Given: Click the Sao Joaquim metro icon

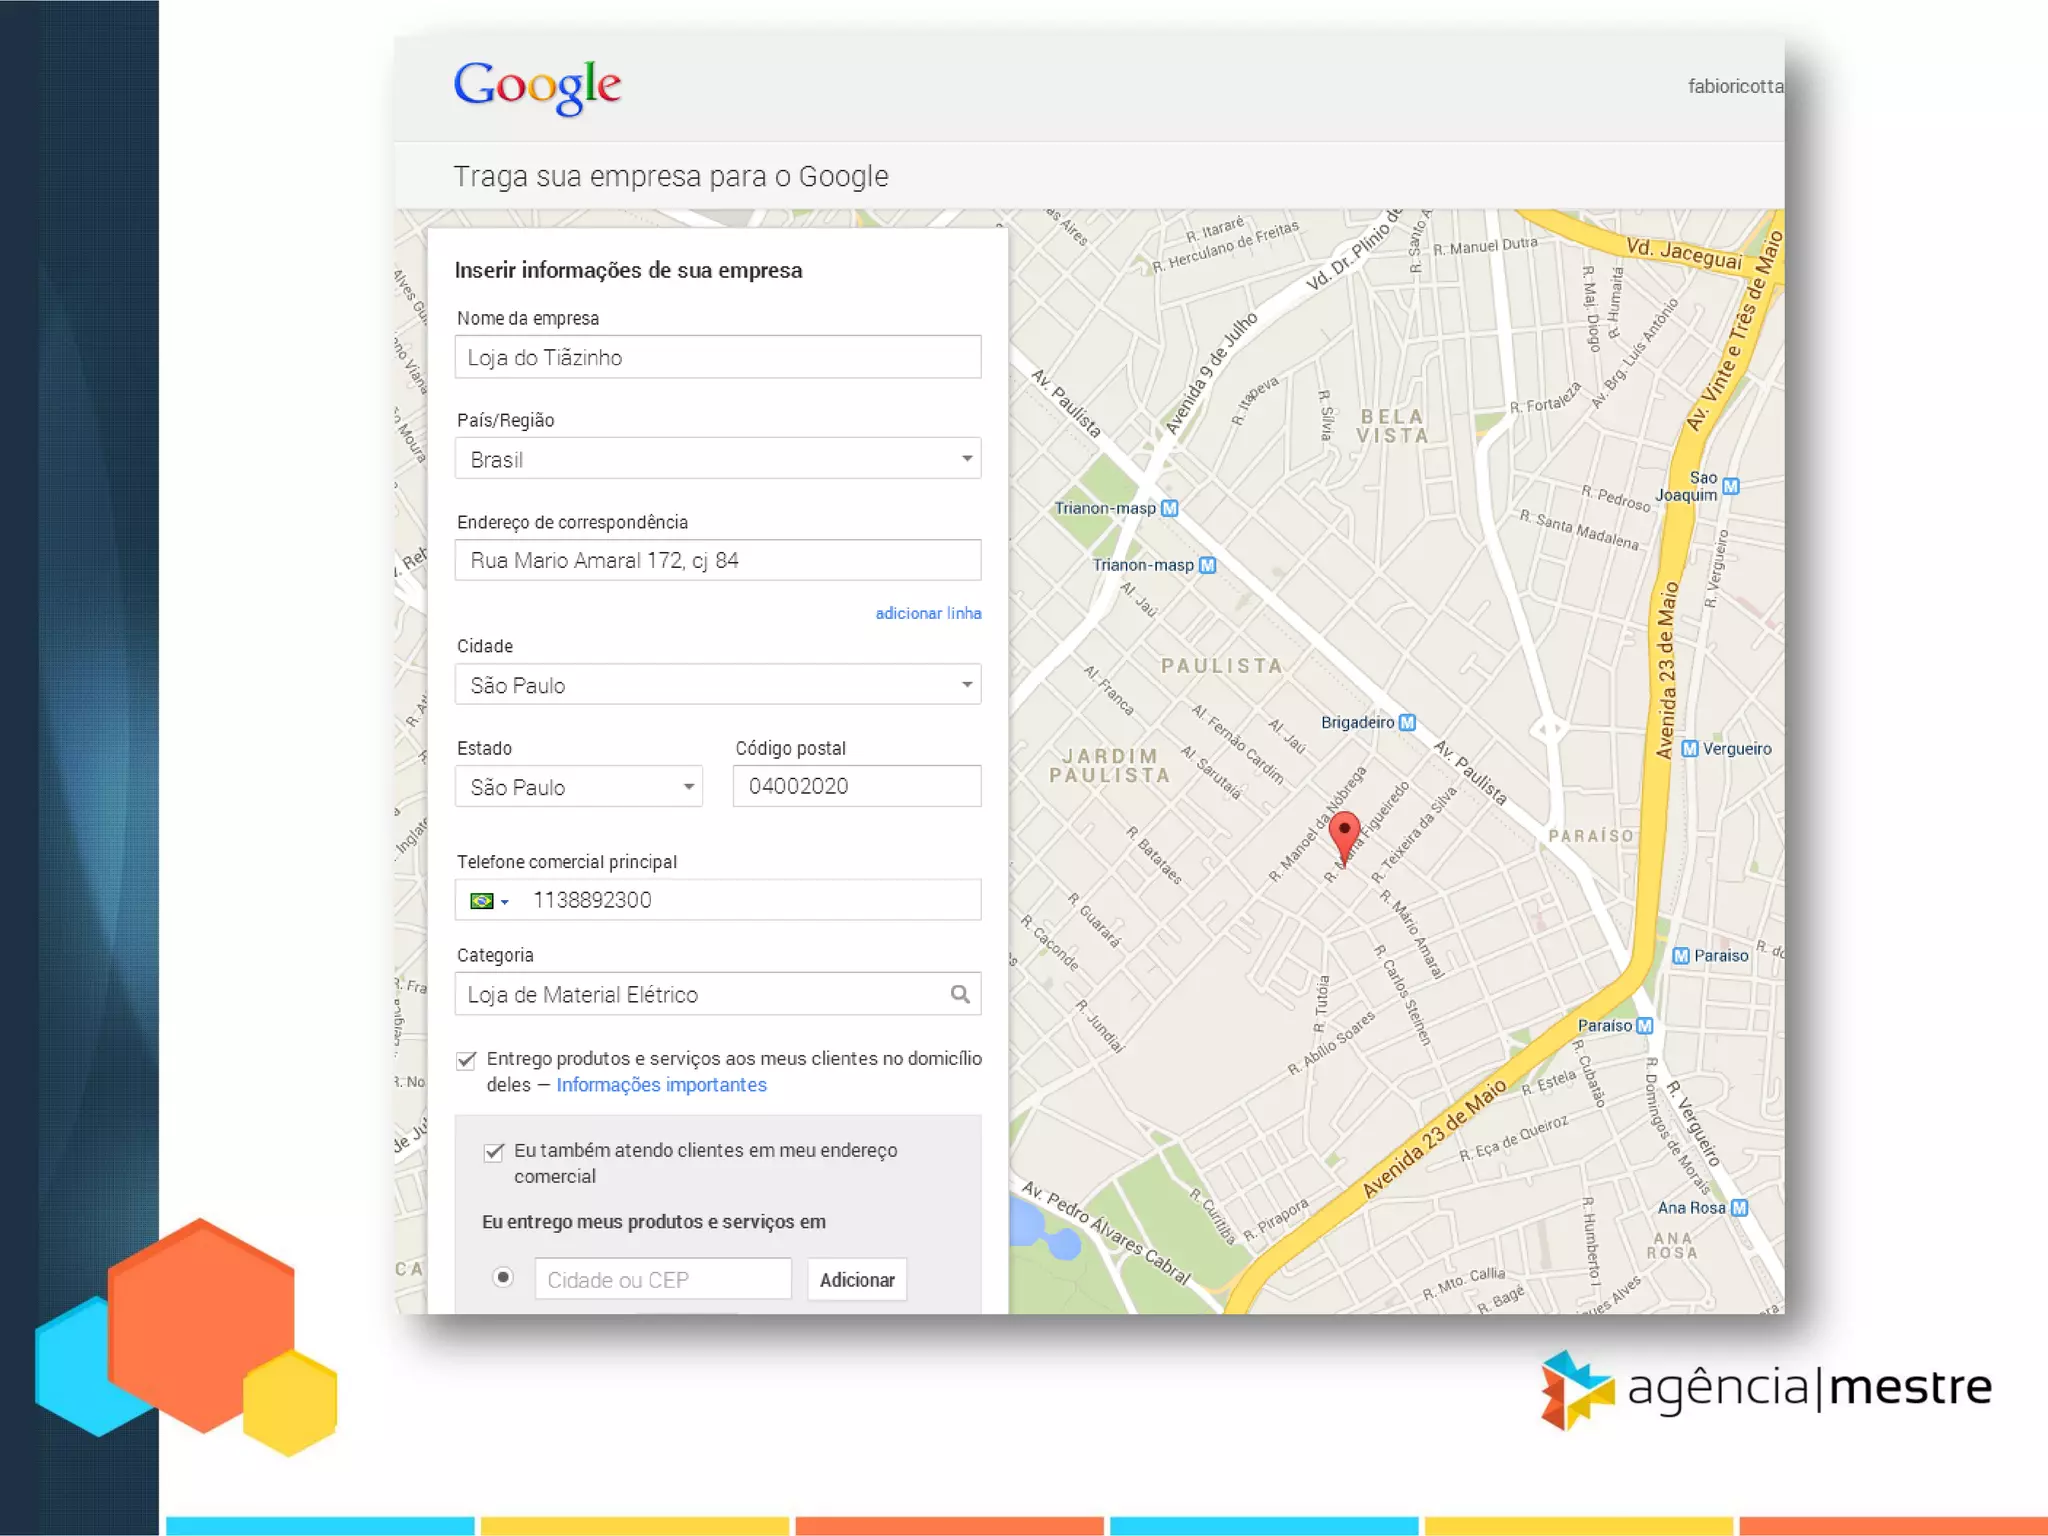Looking at the screenshot, I should point(1731,486).
